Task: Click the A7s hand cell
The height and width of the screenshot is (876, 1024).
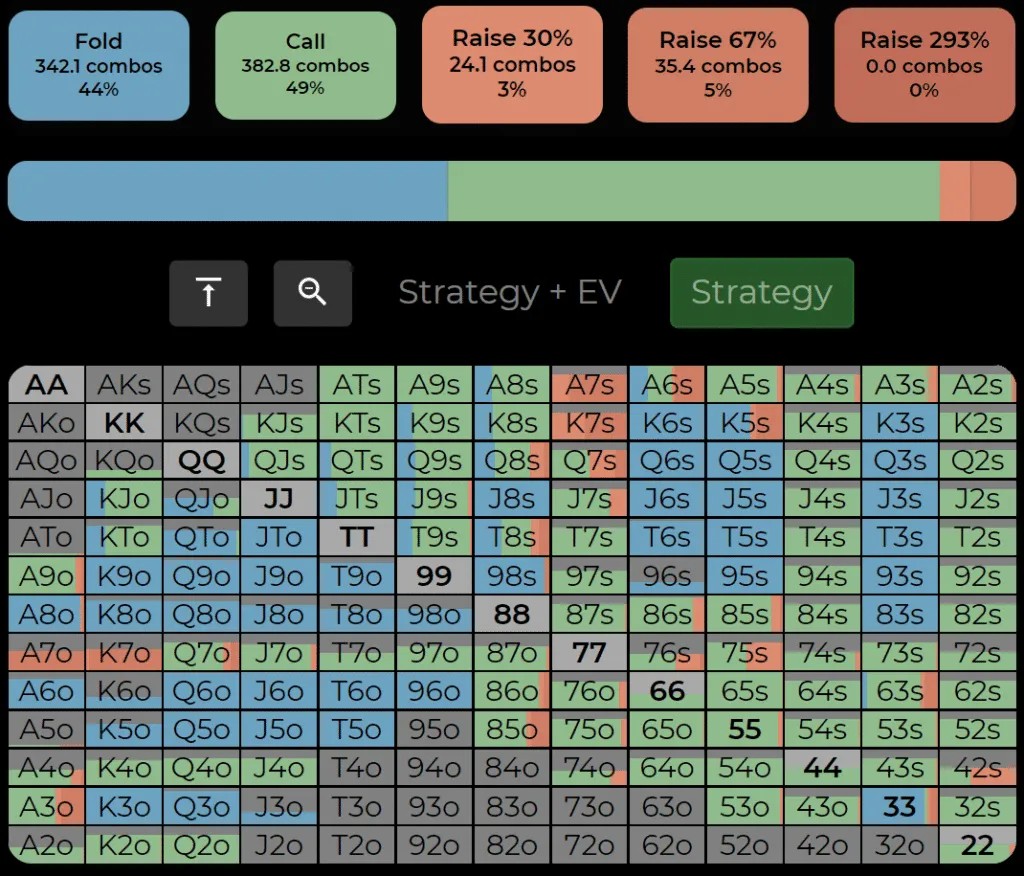Action: click(589, 385)
